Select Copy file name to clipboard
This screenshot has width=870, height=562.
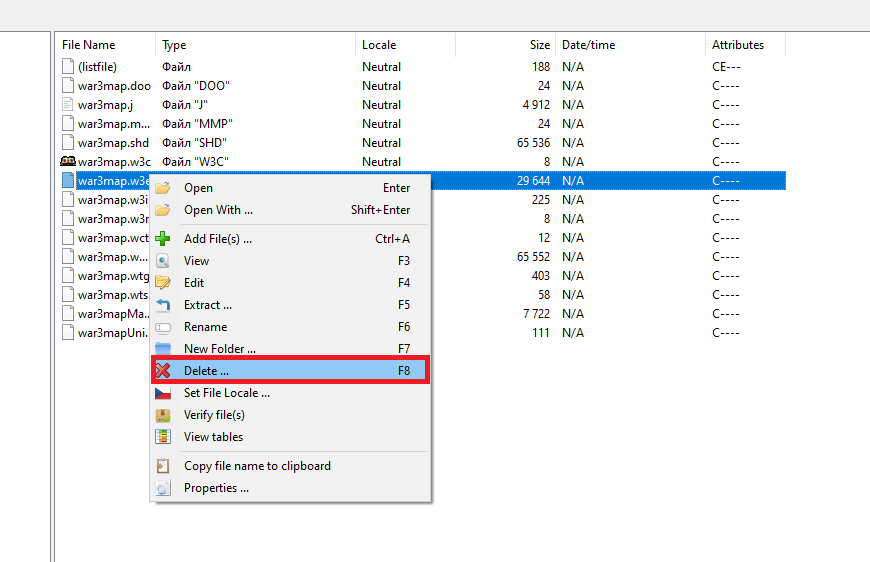pos(290,466)
